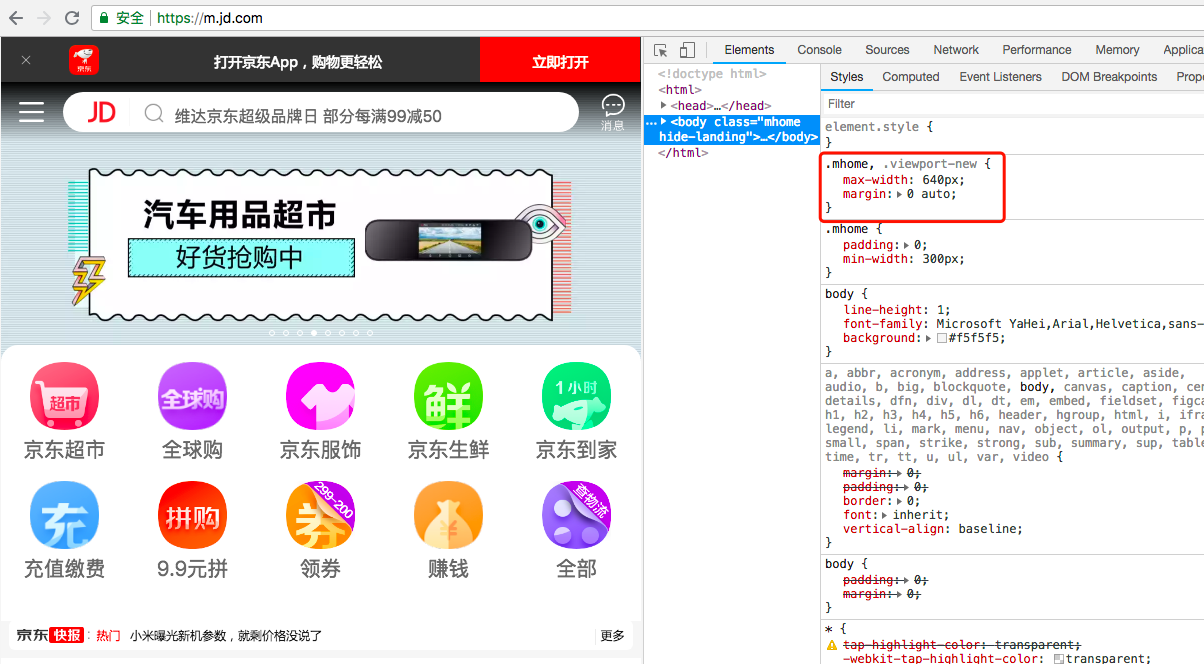Toggle the device toolbar icon
This screenshot has height=664, width=1204.
(x=687, y=50)
